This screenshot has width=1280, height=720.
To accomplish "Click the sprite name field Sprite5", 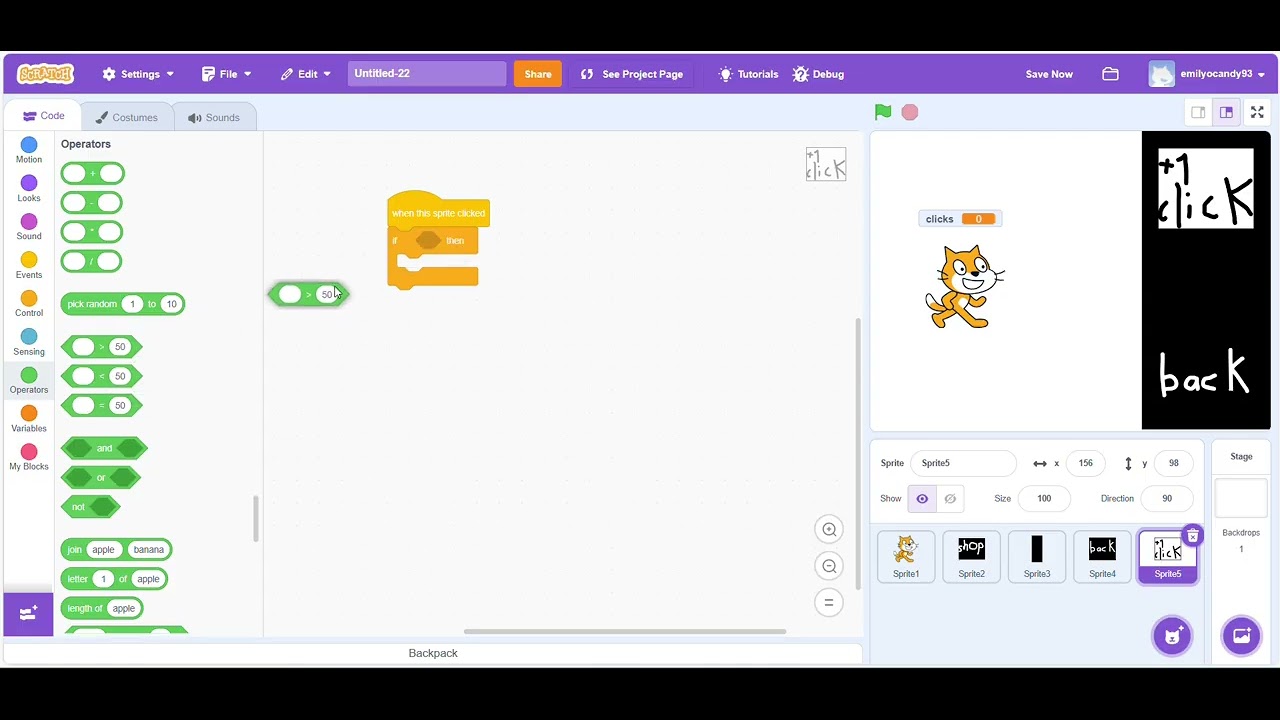I will pos(963,463).
